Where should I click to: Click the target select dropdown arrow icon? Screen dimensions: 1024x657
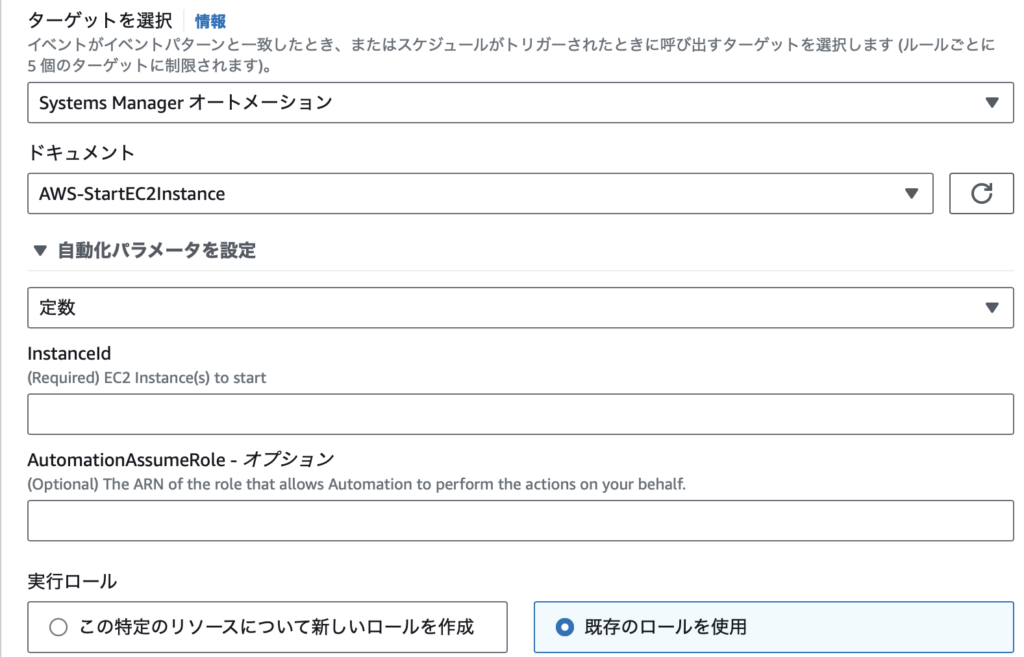[992, 103]
